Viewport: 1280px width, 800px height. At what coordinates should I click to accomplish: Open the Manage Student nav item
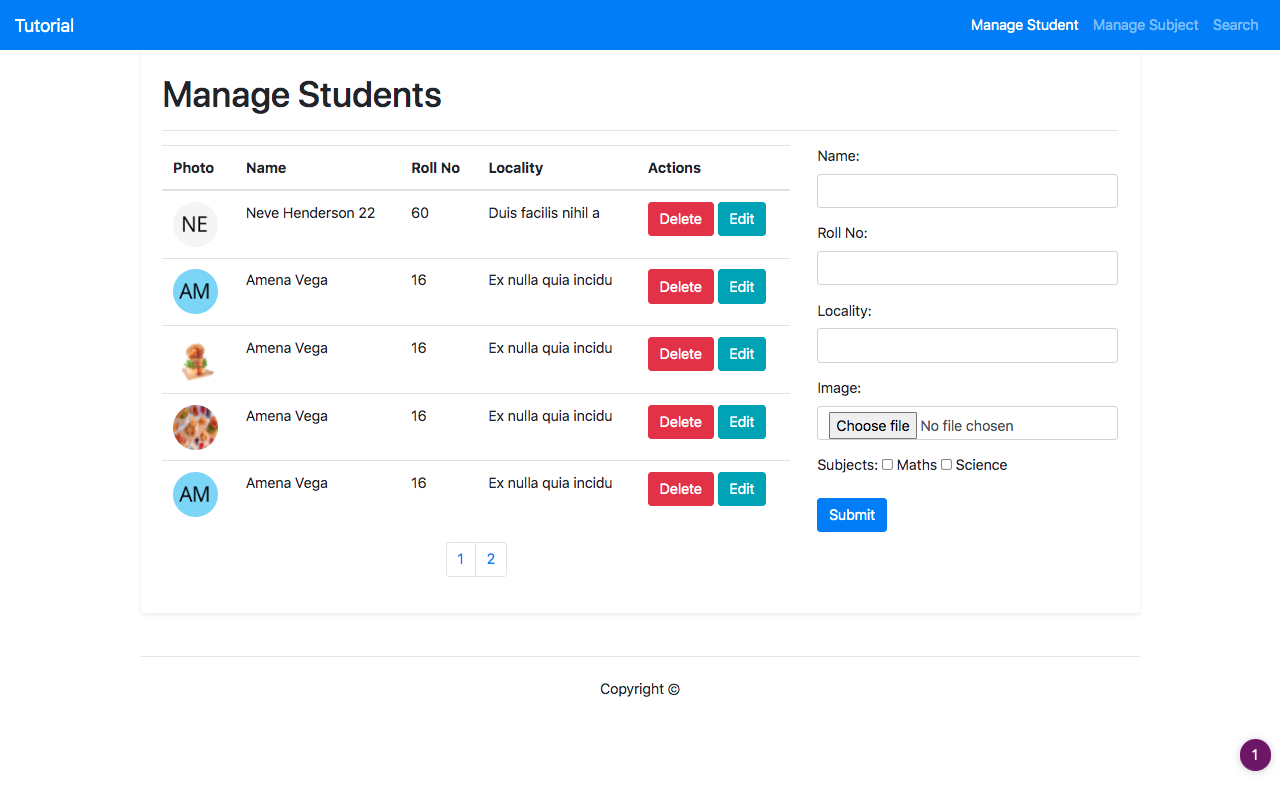[x=1024, y=25]
